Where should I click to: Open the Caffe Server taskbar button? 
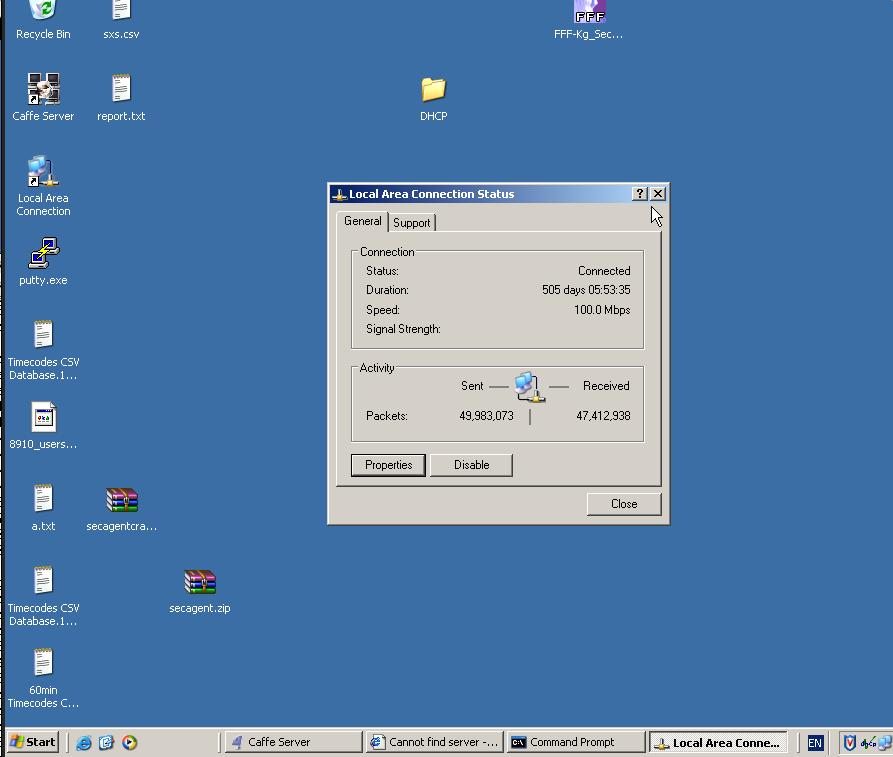click(x=291, y=742)
